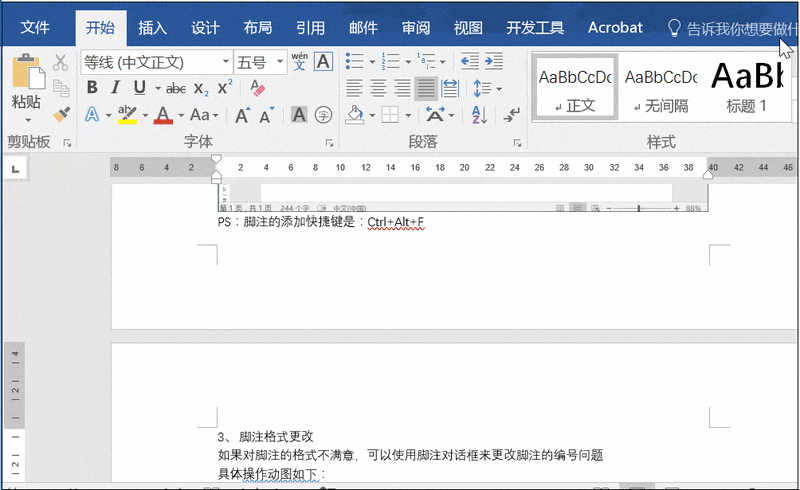The height and width of the screenshot is (490, 800).
Task: Click the Copy icon
Action: tap(61, 88)
